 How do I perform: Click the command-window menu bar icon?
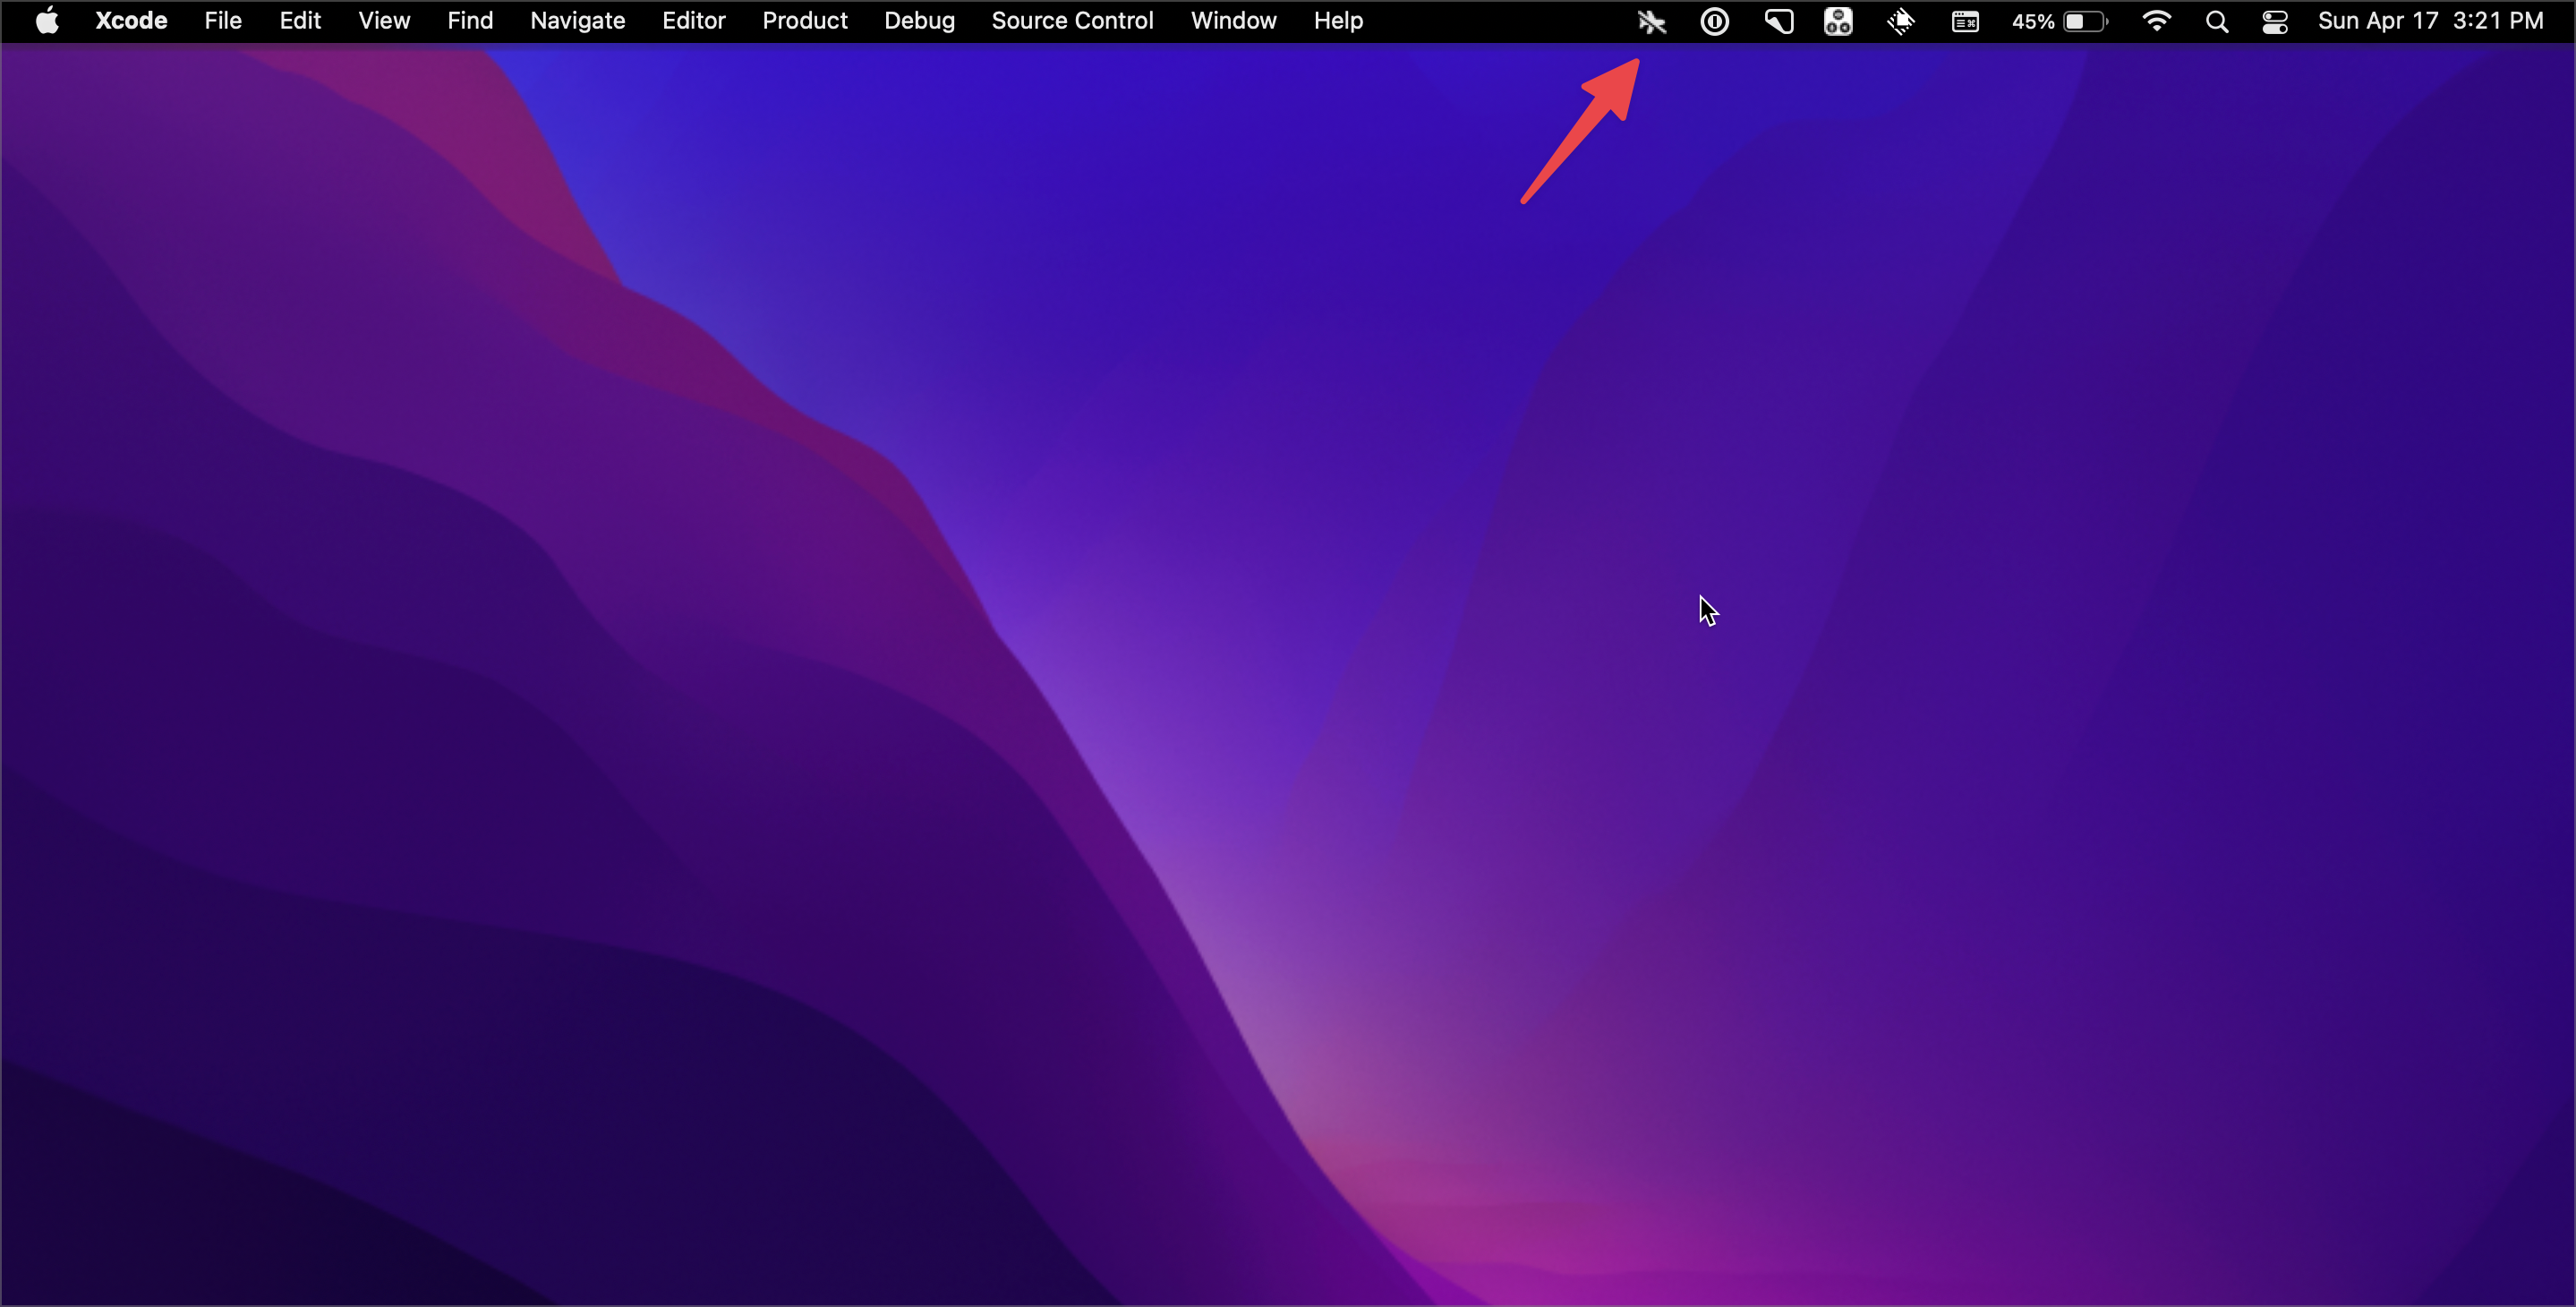[x=1965, y=21]
